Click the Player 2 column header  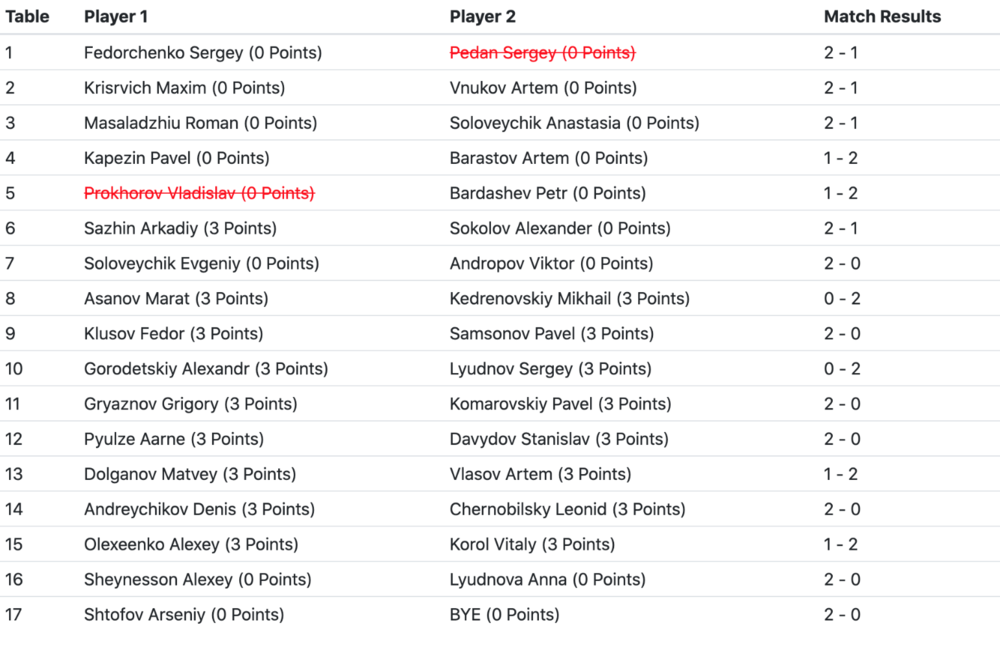[483, 17]
